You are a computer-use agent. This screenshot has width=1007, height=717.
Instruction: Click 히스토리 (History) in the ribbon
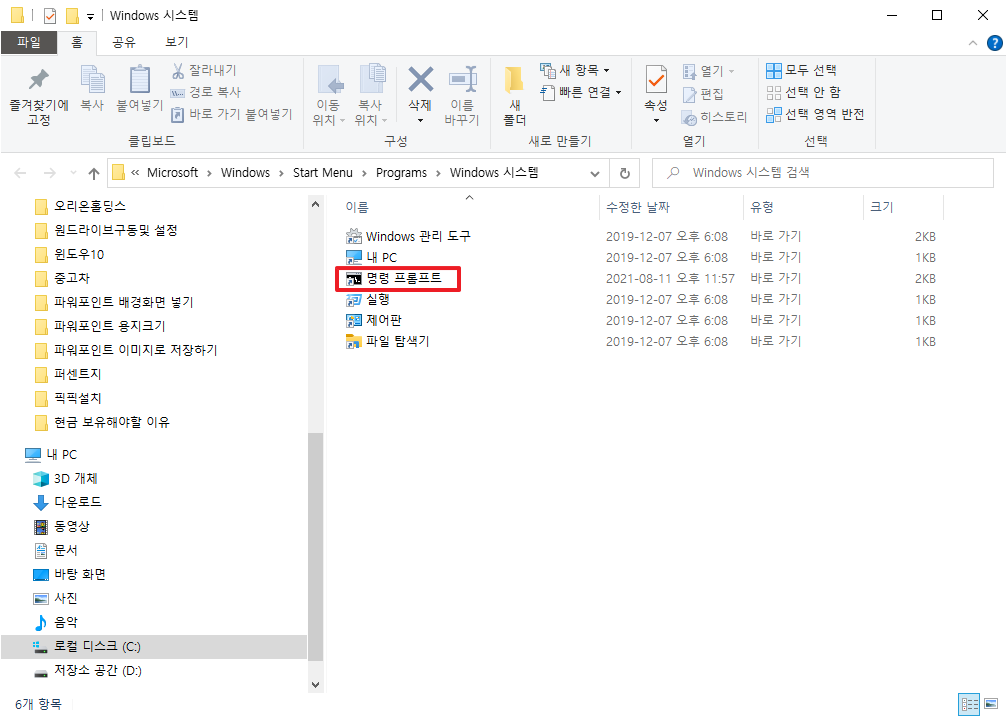coord(715,118)
